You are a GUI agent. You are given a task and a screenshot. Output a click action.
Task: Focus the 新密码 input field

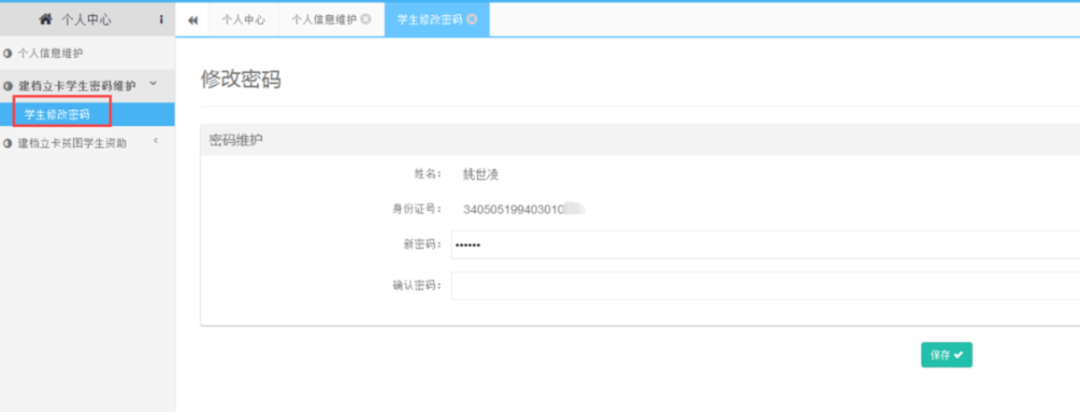(x=760, y=245)
